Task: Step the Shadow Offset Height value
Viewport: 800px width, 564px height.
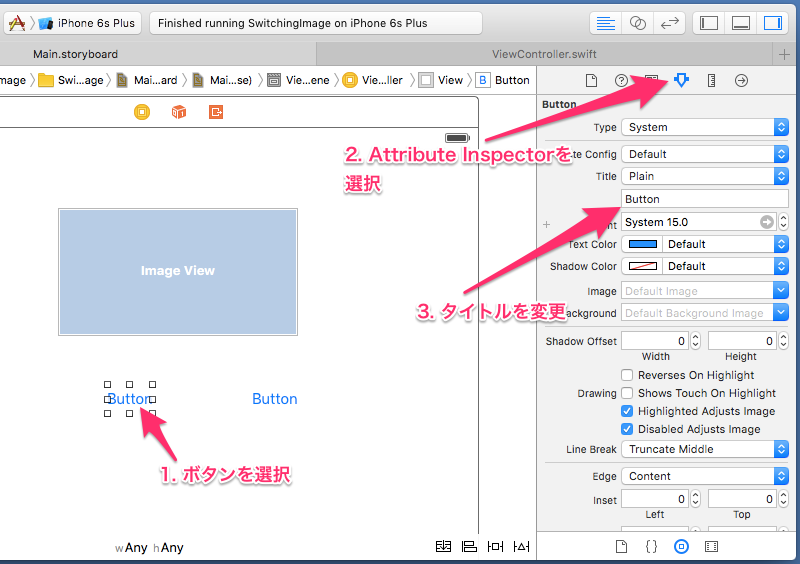Action: coord(784,341)
